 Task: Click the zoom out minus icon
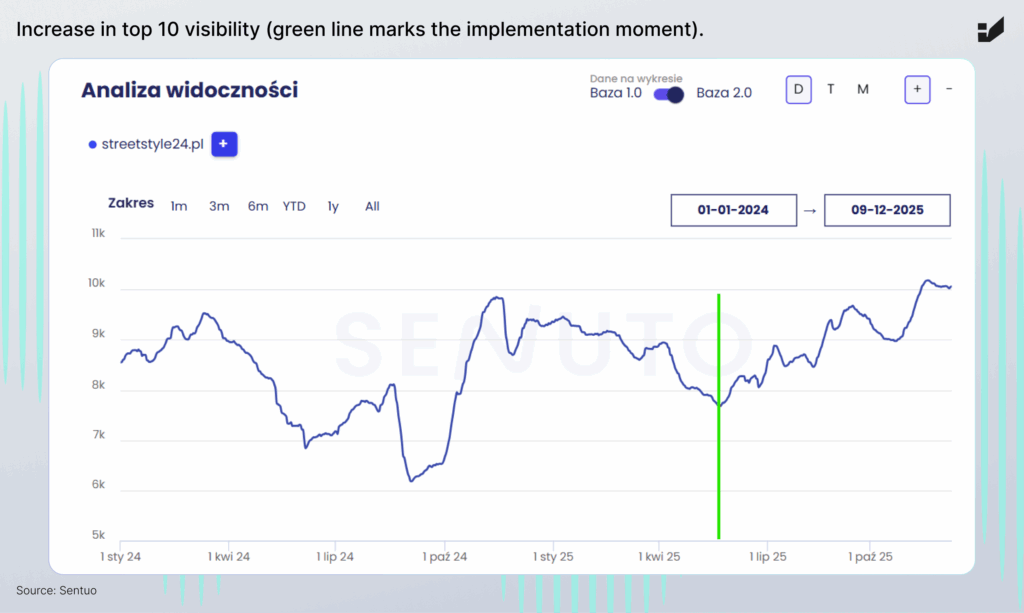point(949,89)
